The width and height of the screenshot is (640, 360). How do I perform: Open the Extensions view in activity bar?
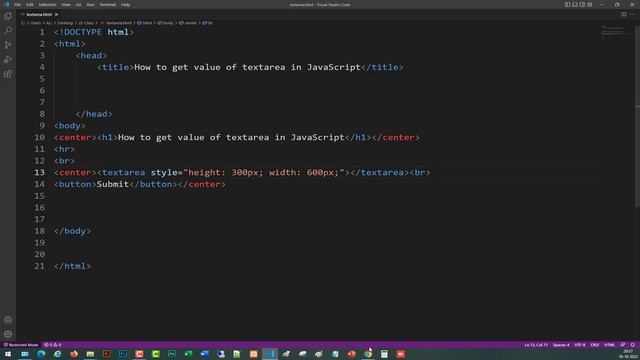[8, 74]
